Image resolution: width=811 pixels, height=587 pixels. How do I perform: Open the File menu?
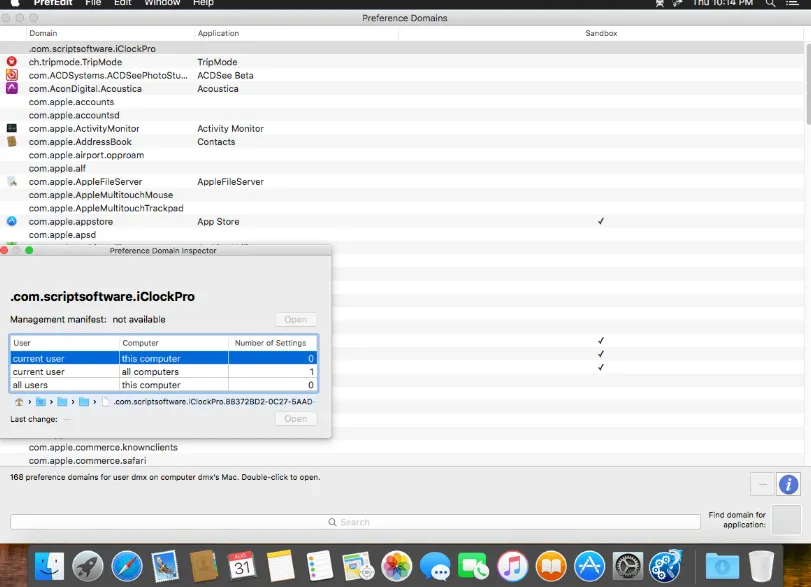click(93, 3)
